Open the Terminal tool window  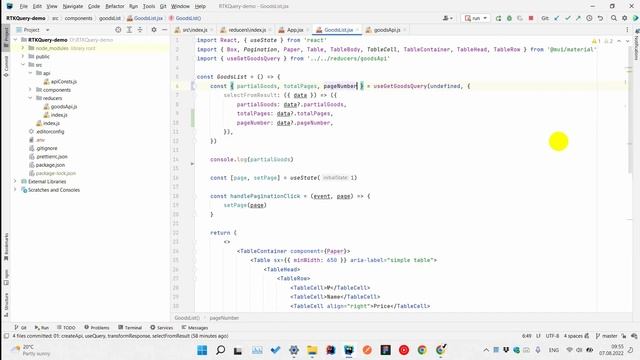(x=130, y=328)
